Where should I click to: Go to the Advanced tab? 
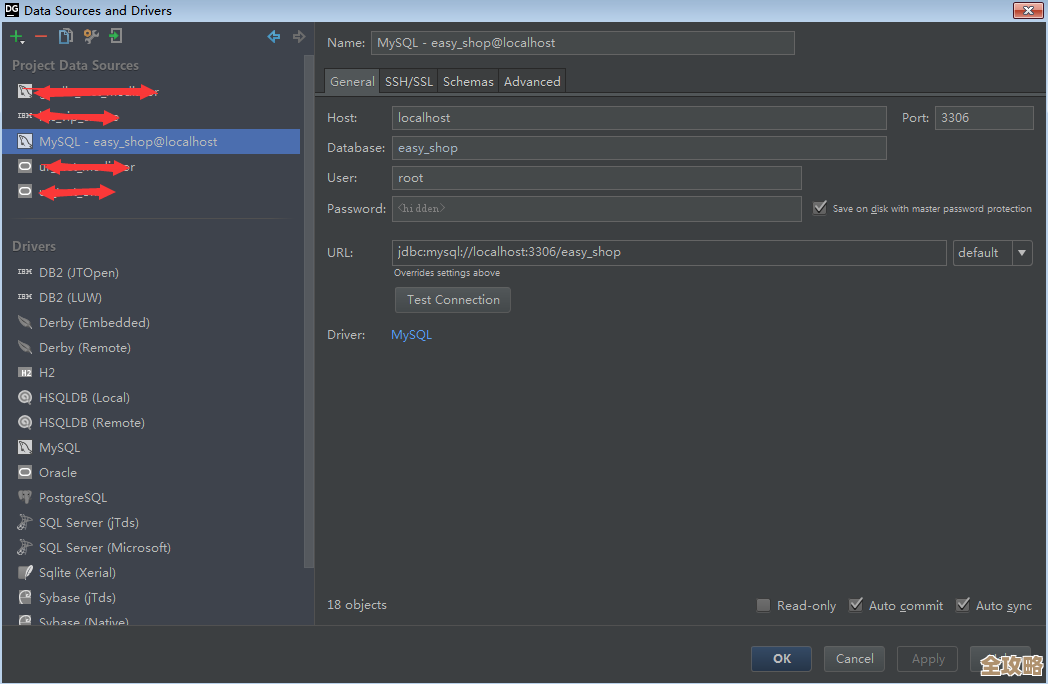[532, 82]
